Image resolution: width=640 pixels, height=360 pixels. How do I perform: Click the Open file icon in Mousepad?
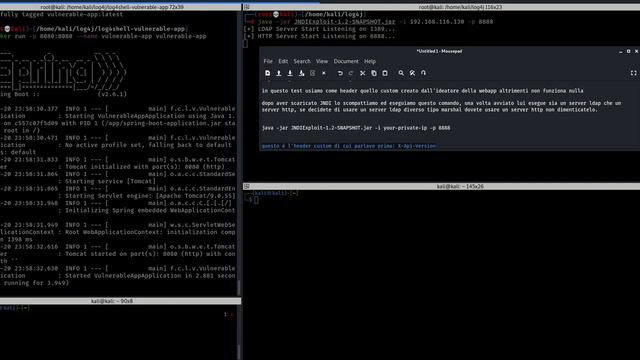[x=279, y=73]
